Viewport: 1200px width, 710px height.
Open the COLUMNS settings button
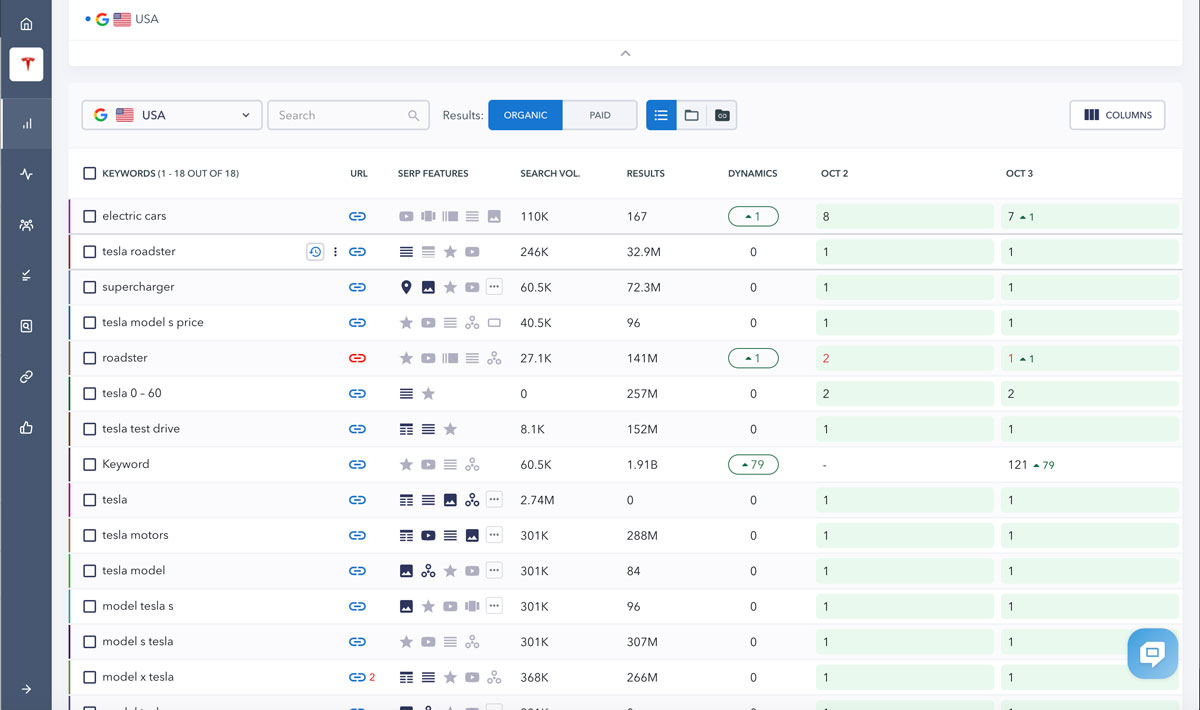click(1117, 115)
